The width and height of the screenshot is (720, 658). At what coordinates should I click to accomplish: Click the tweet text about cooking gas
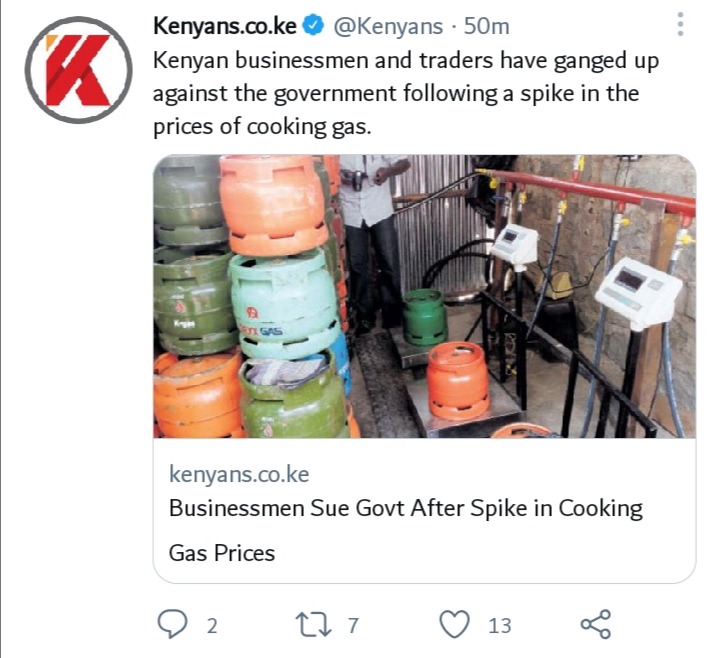point(406,94)
